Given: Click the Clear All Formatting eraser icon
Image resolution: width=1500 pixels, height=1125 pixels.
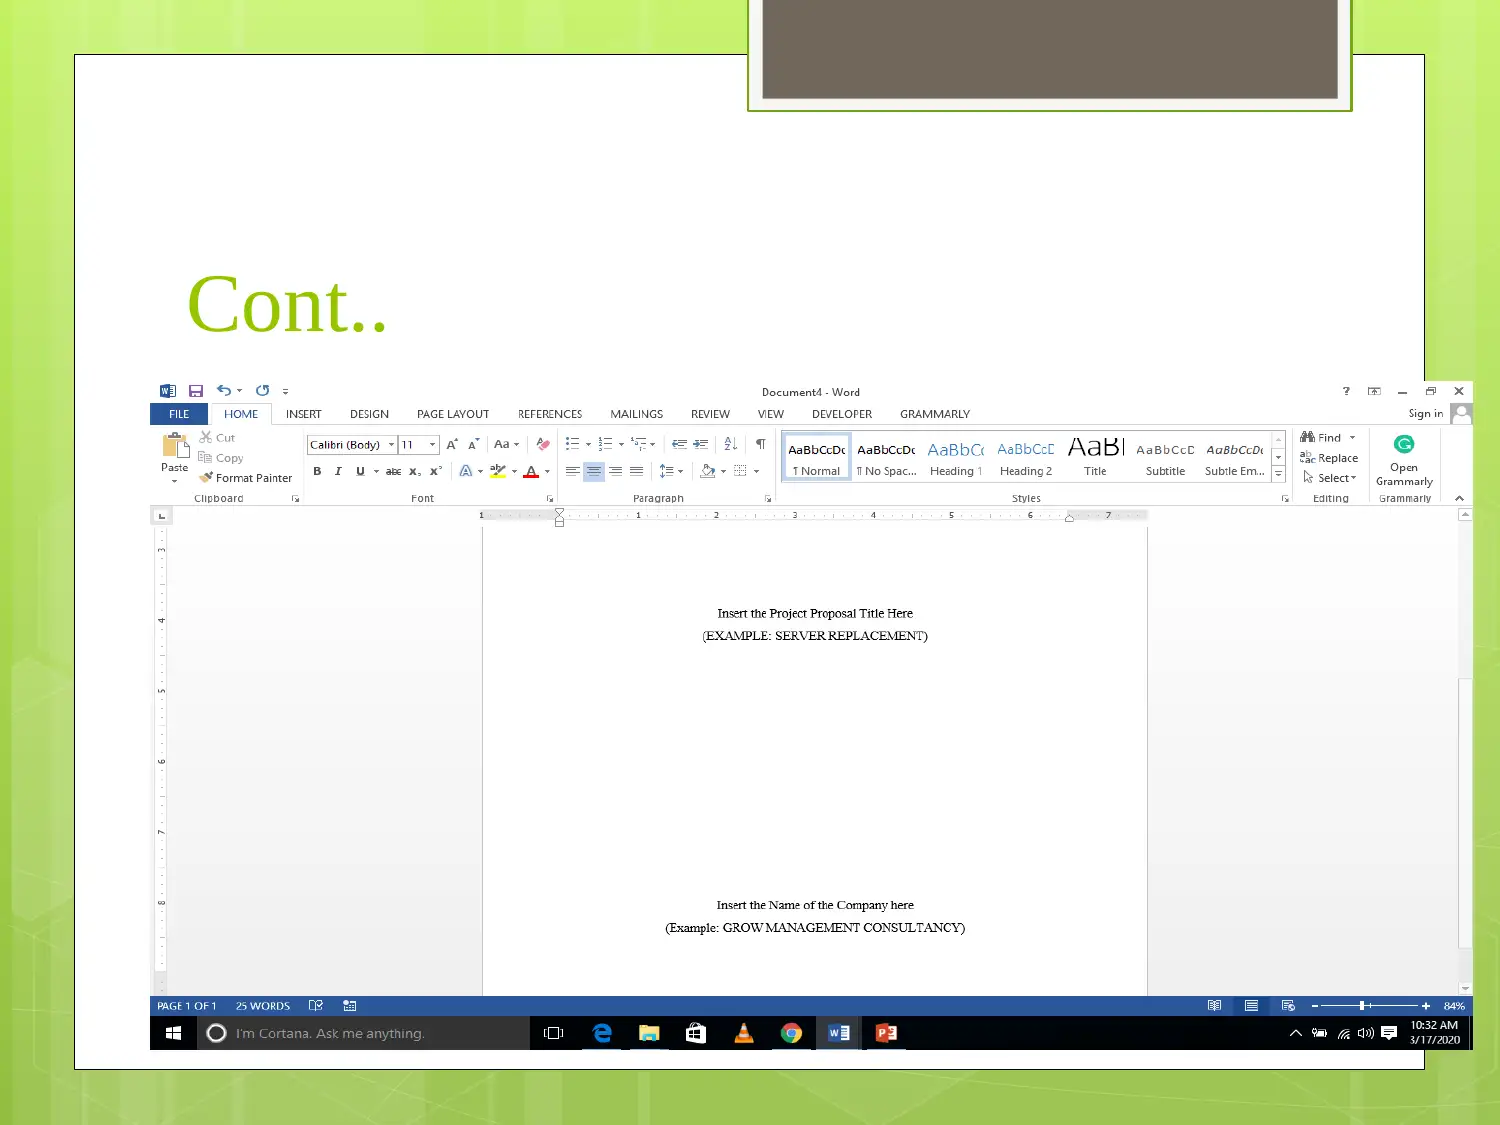Looking at the screenshot, I should 543,444.
